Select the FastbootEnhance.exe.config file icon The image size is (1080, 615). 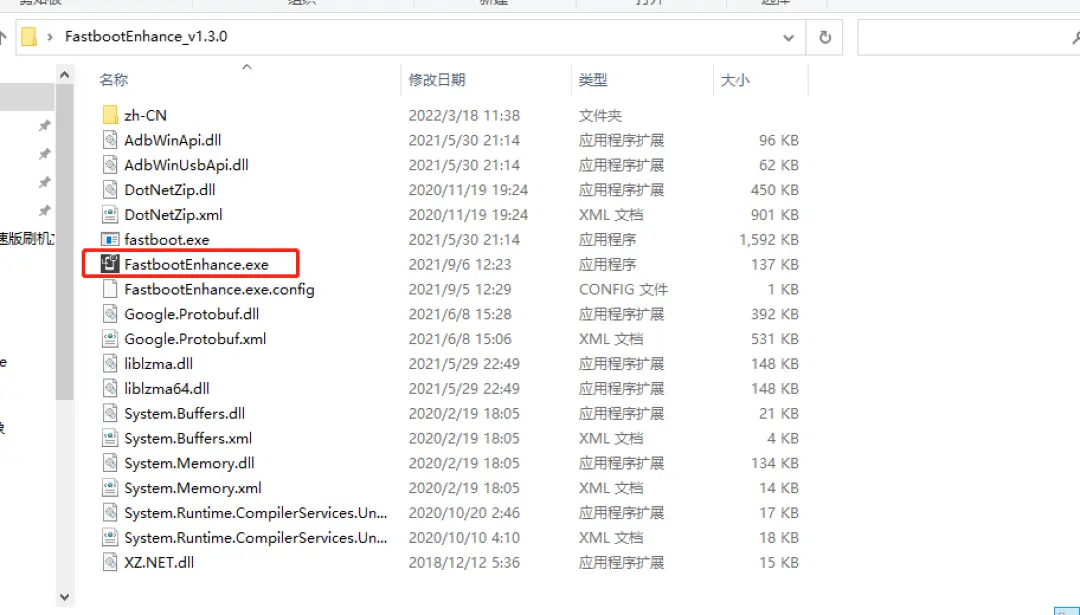click(x=110, y=289)
